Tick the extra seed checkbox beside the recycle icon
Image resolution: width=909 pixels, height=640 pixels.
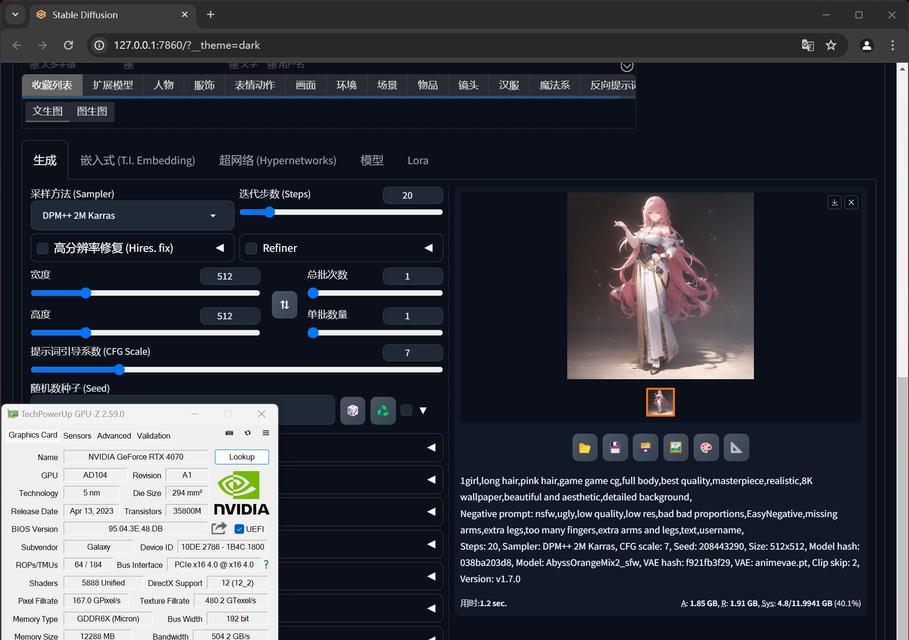[406, 410]
